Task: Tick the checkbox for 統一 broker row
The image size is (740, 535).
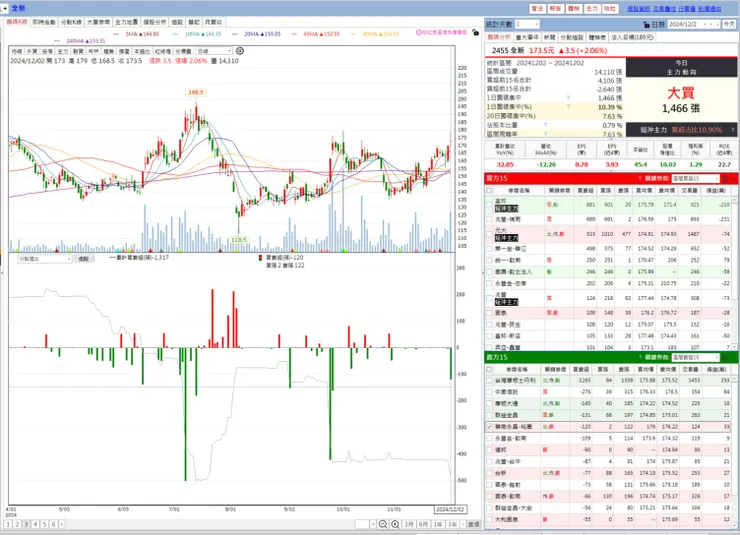Action: coord(489,260)
